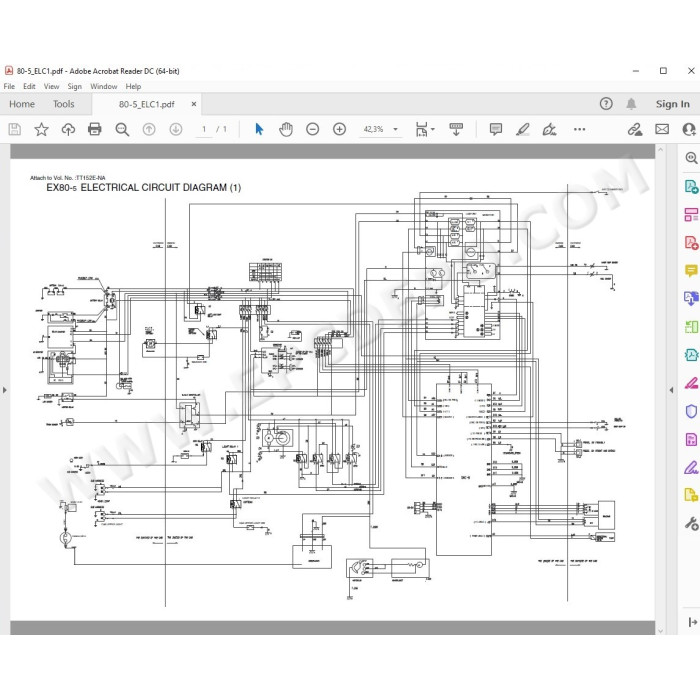Click the page number input field
The width and height of the screenshot is (700, 700).
[204, 129]
